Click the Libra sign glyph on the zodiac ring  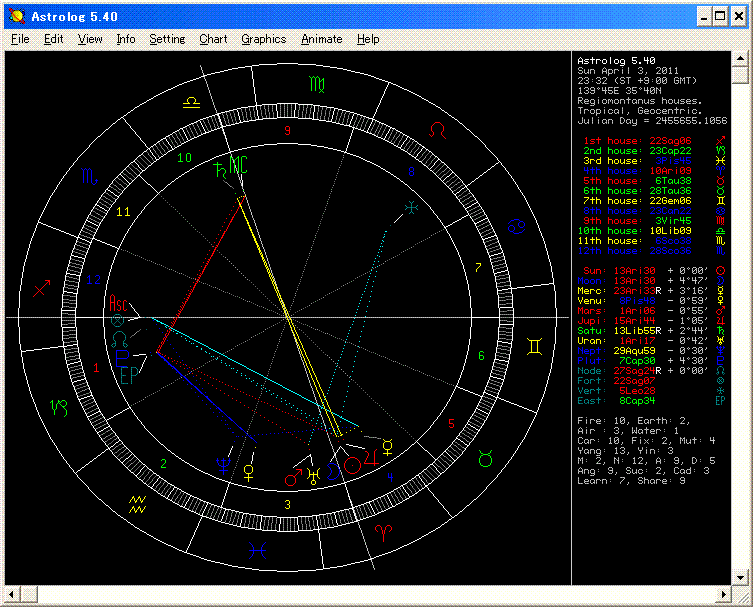pyautogui.click(x=190, y=102)
